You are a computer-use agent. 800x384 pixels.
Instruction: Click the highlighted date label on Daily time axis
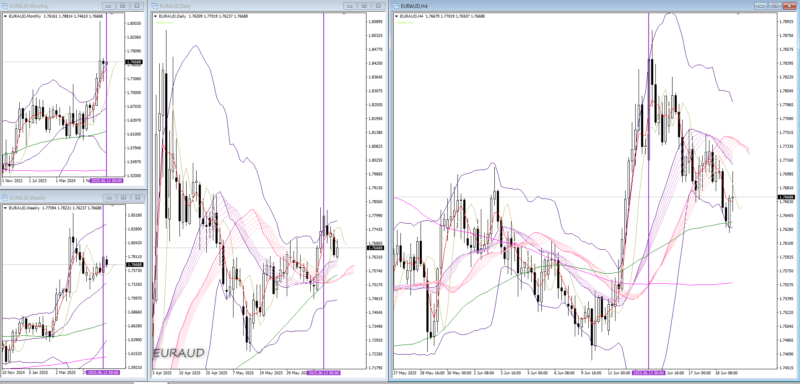point(324,373)
